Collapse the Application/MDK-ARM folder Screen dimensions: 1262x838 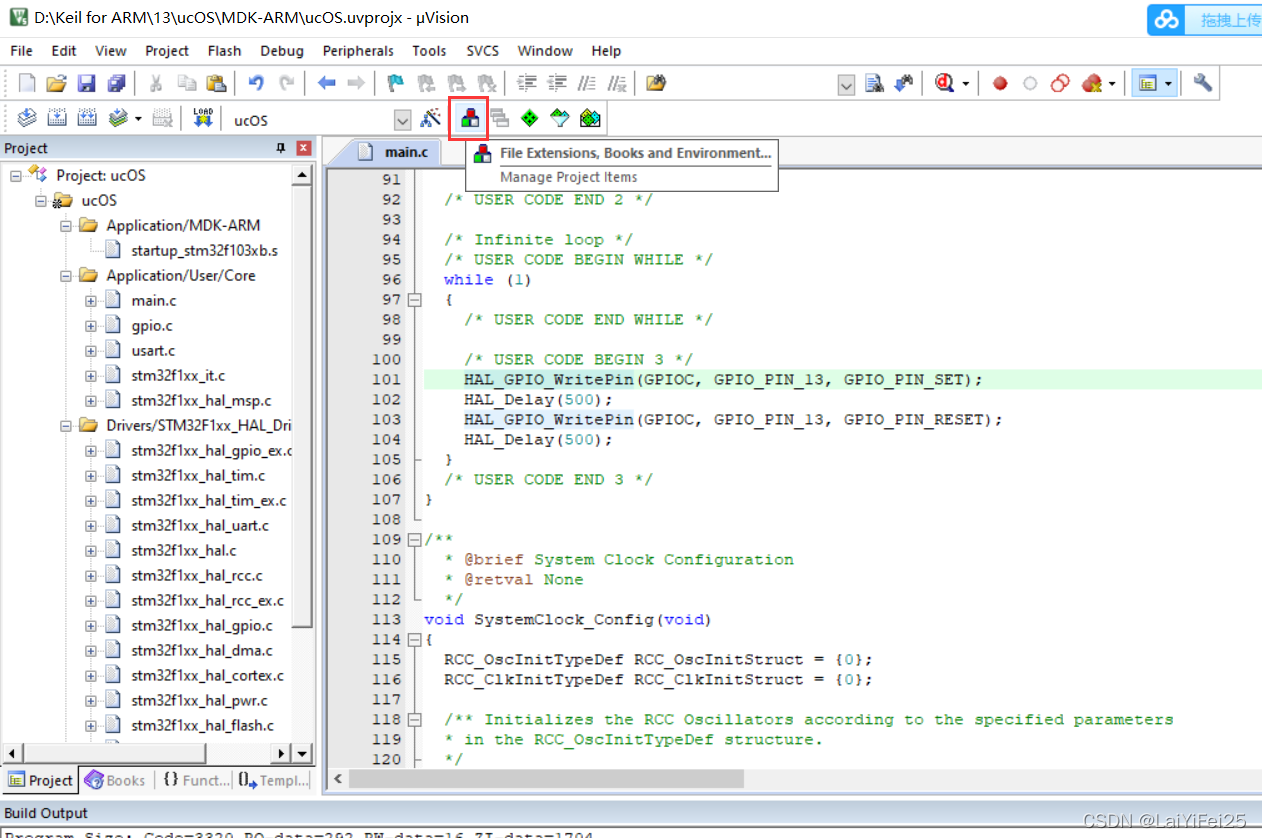[x=66, y=226]
